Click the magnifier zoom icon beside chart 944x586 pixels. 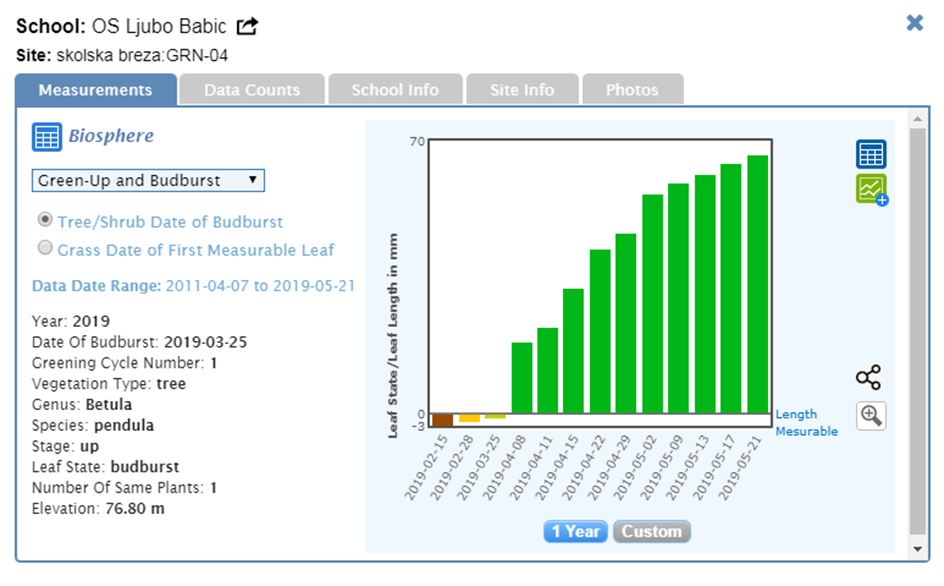[871, 416]
